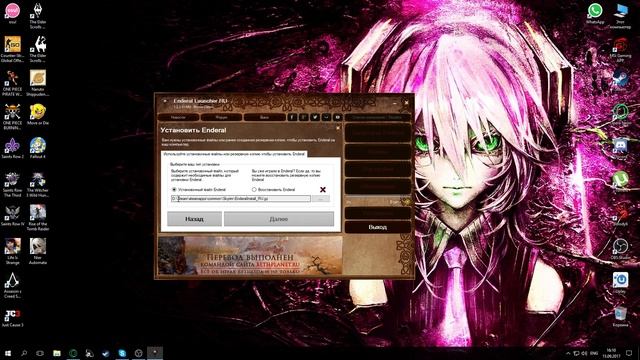Open ONE PIECE BURNIN... desktop shortcut
The width and height of the screenshot is (640, 360).
(x=12, y=117)
